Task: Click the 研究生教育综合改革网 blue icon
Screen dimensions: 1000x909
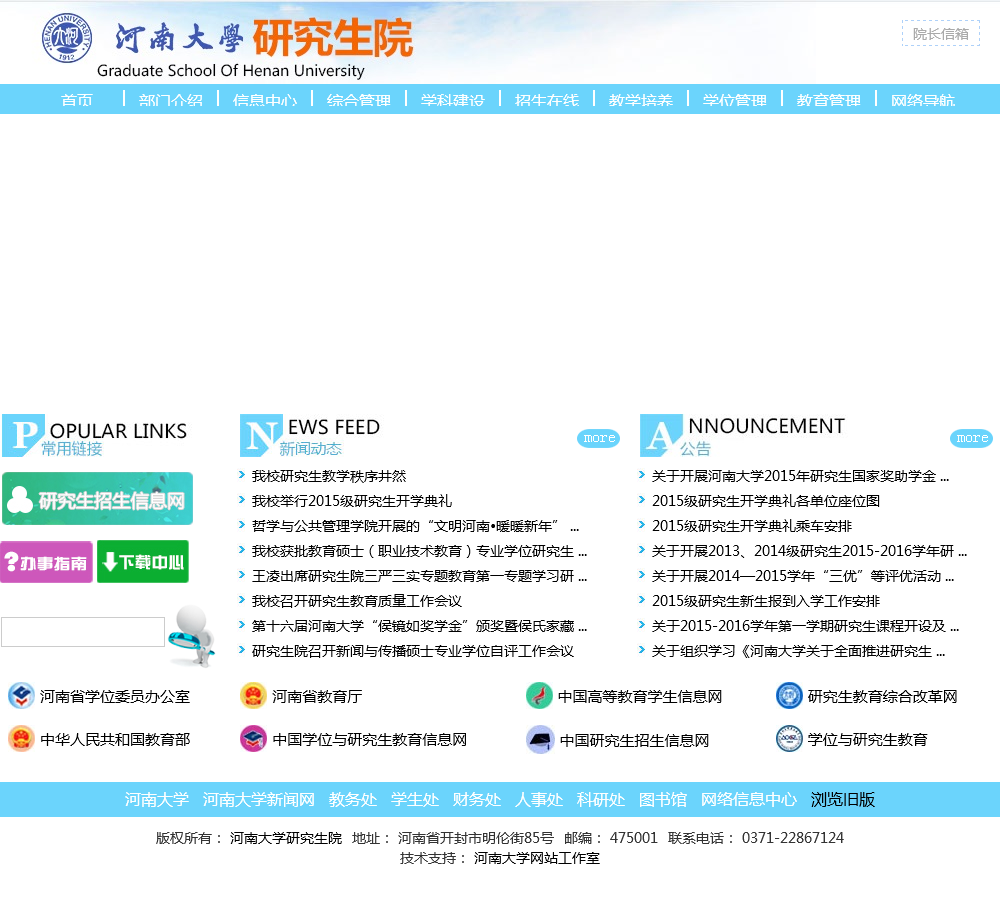Action: [789, 696]
